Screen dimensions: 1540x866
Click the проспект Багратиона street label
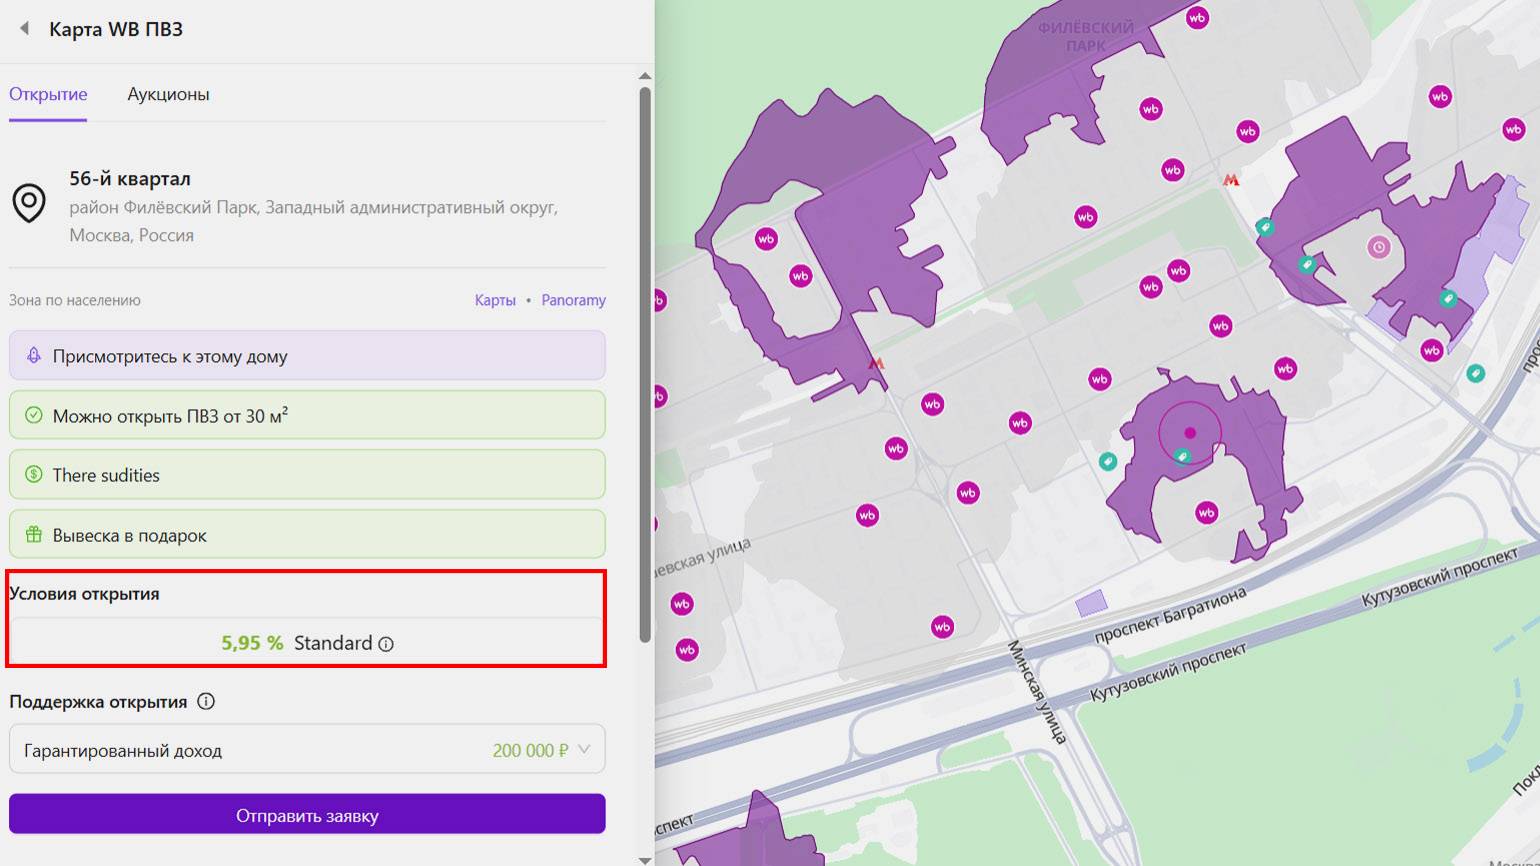1170,616
